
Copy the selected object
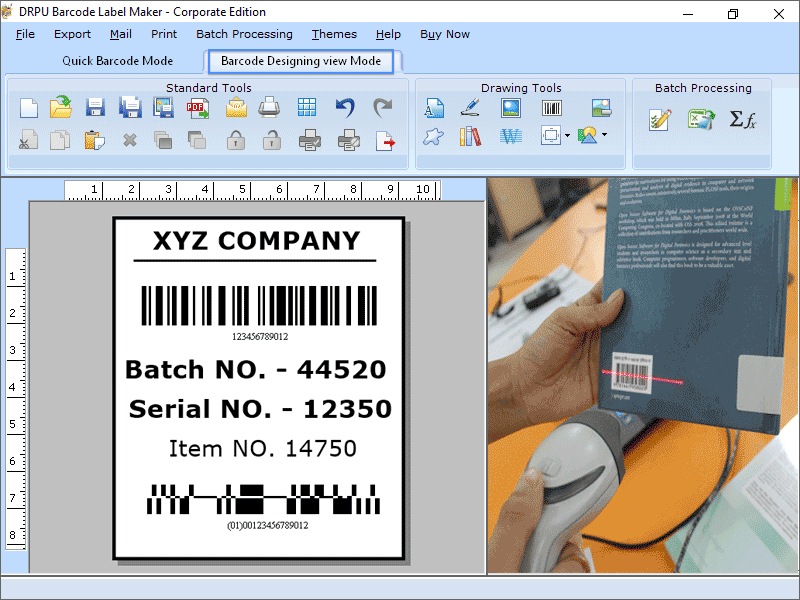60,140
